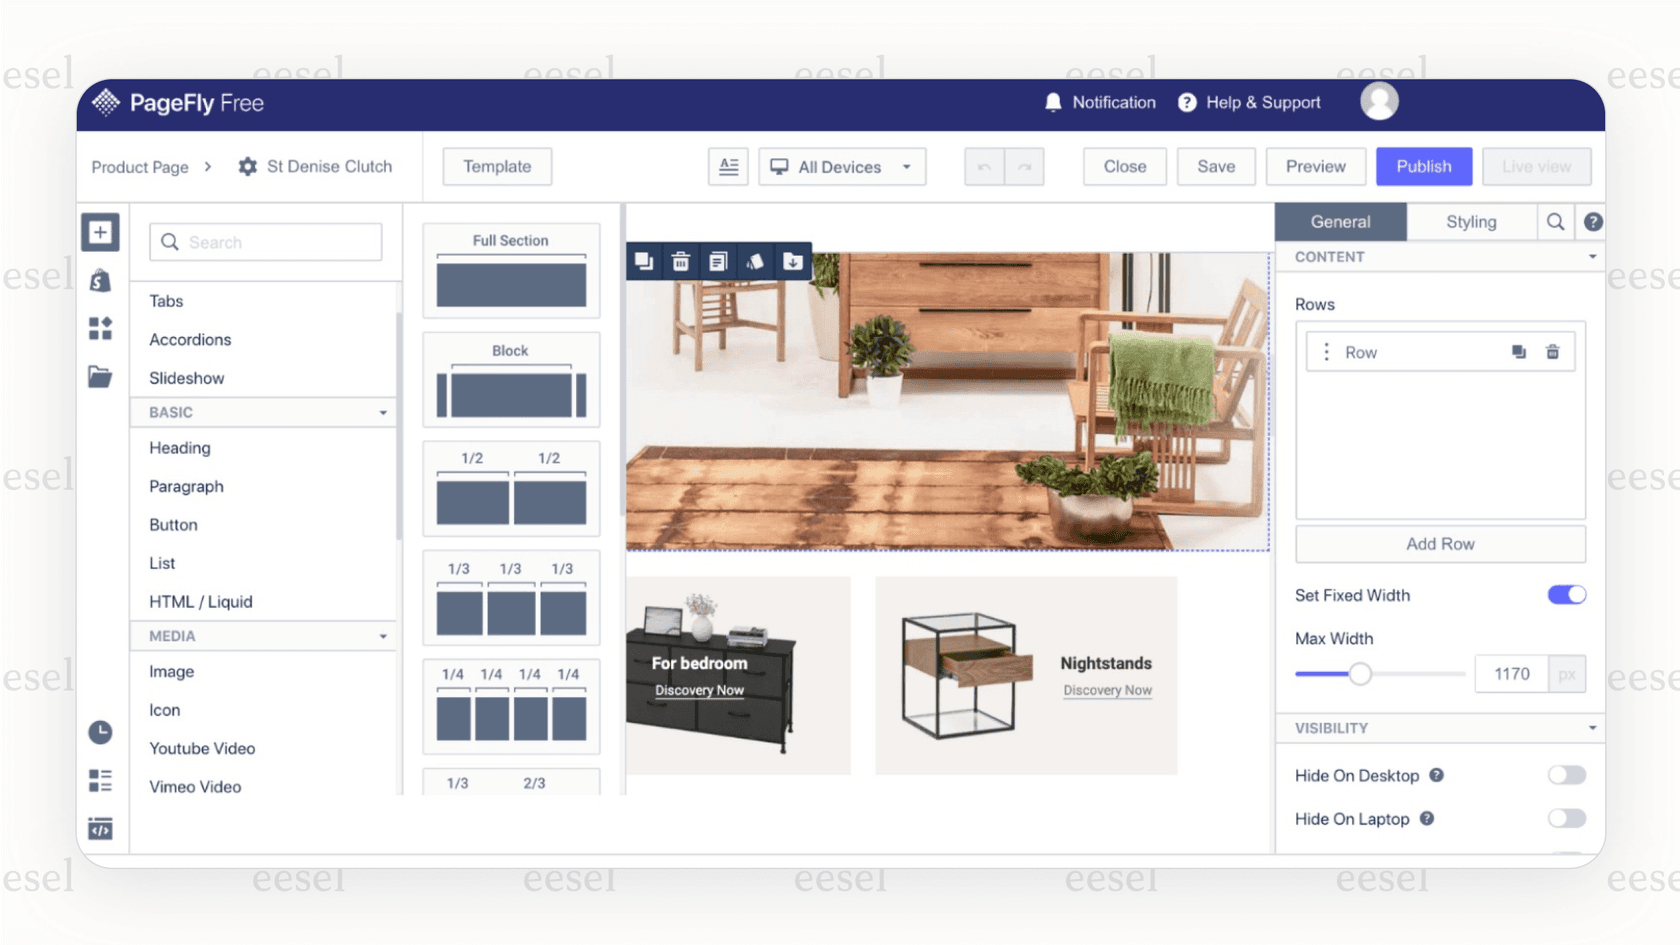Viewport: 1680px width, 945px height.
Task: Delete the selected section using trash icon
Action: 680,261
